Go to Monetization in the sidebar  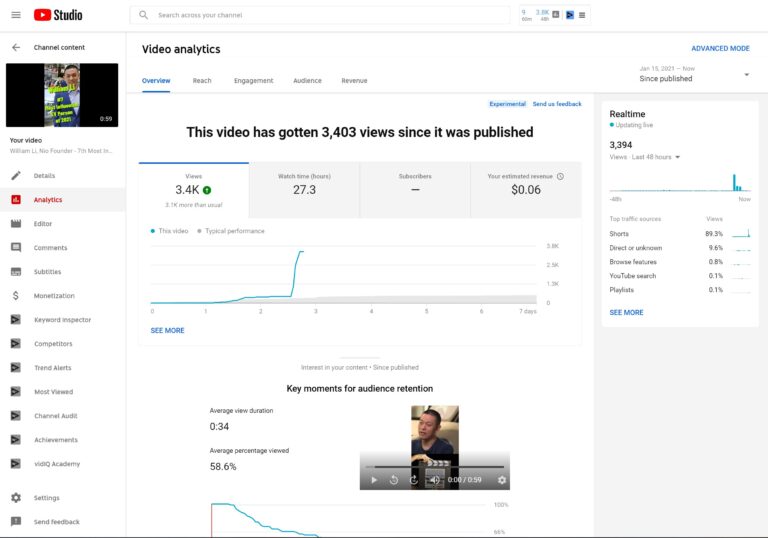(x=54, y=296)
